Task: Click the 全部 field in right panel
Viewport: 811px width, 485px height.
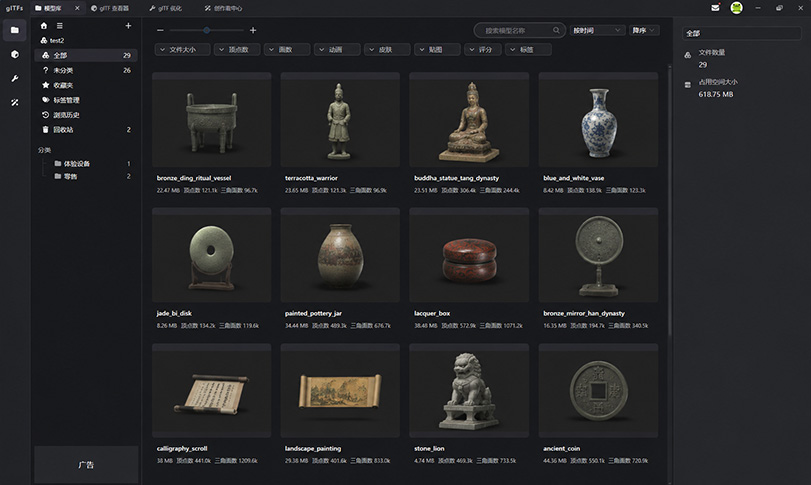Action: tap(742, 33)
